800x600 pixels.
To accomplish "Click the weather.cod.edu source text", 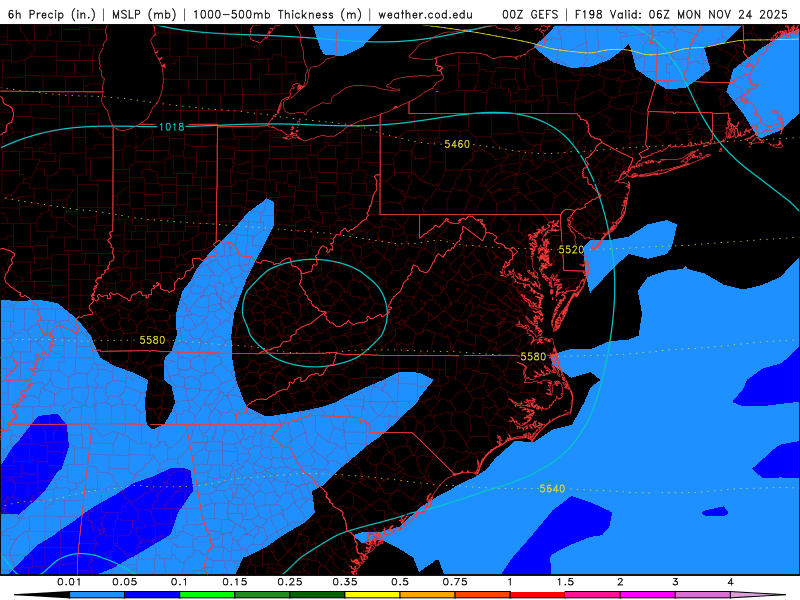I will click(x=425, y=14).
